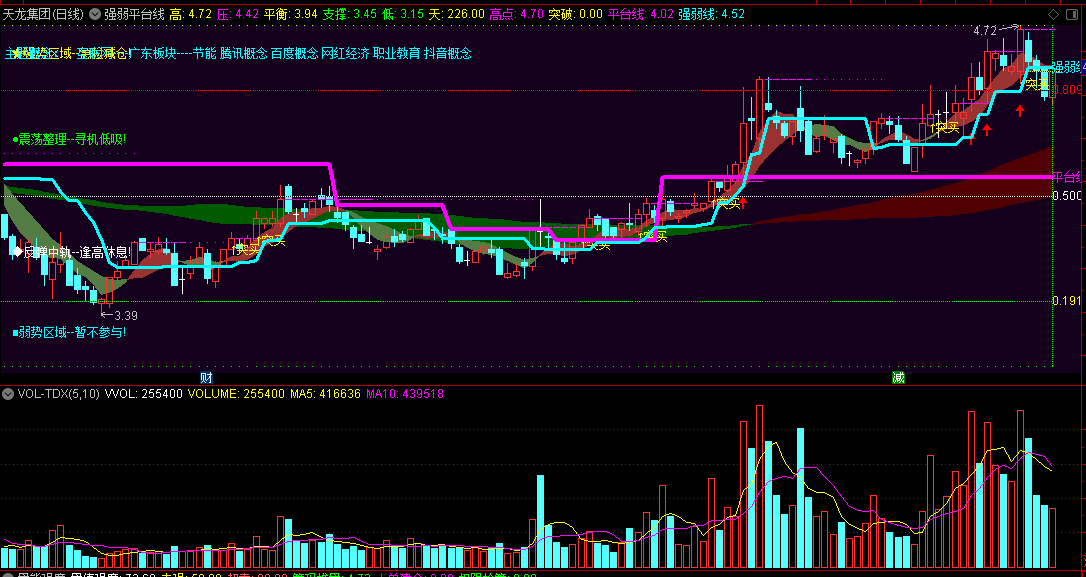Click the 抖音概念 concept tag

pos(447,53)
